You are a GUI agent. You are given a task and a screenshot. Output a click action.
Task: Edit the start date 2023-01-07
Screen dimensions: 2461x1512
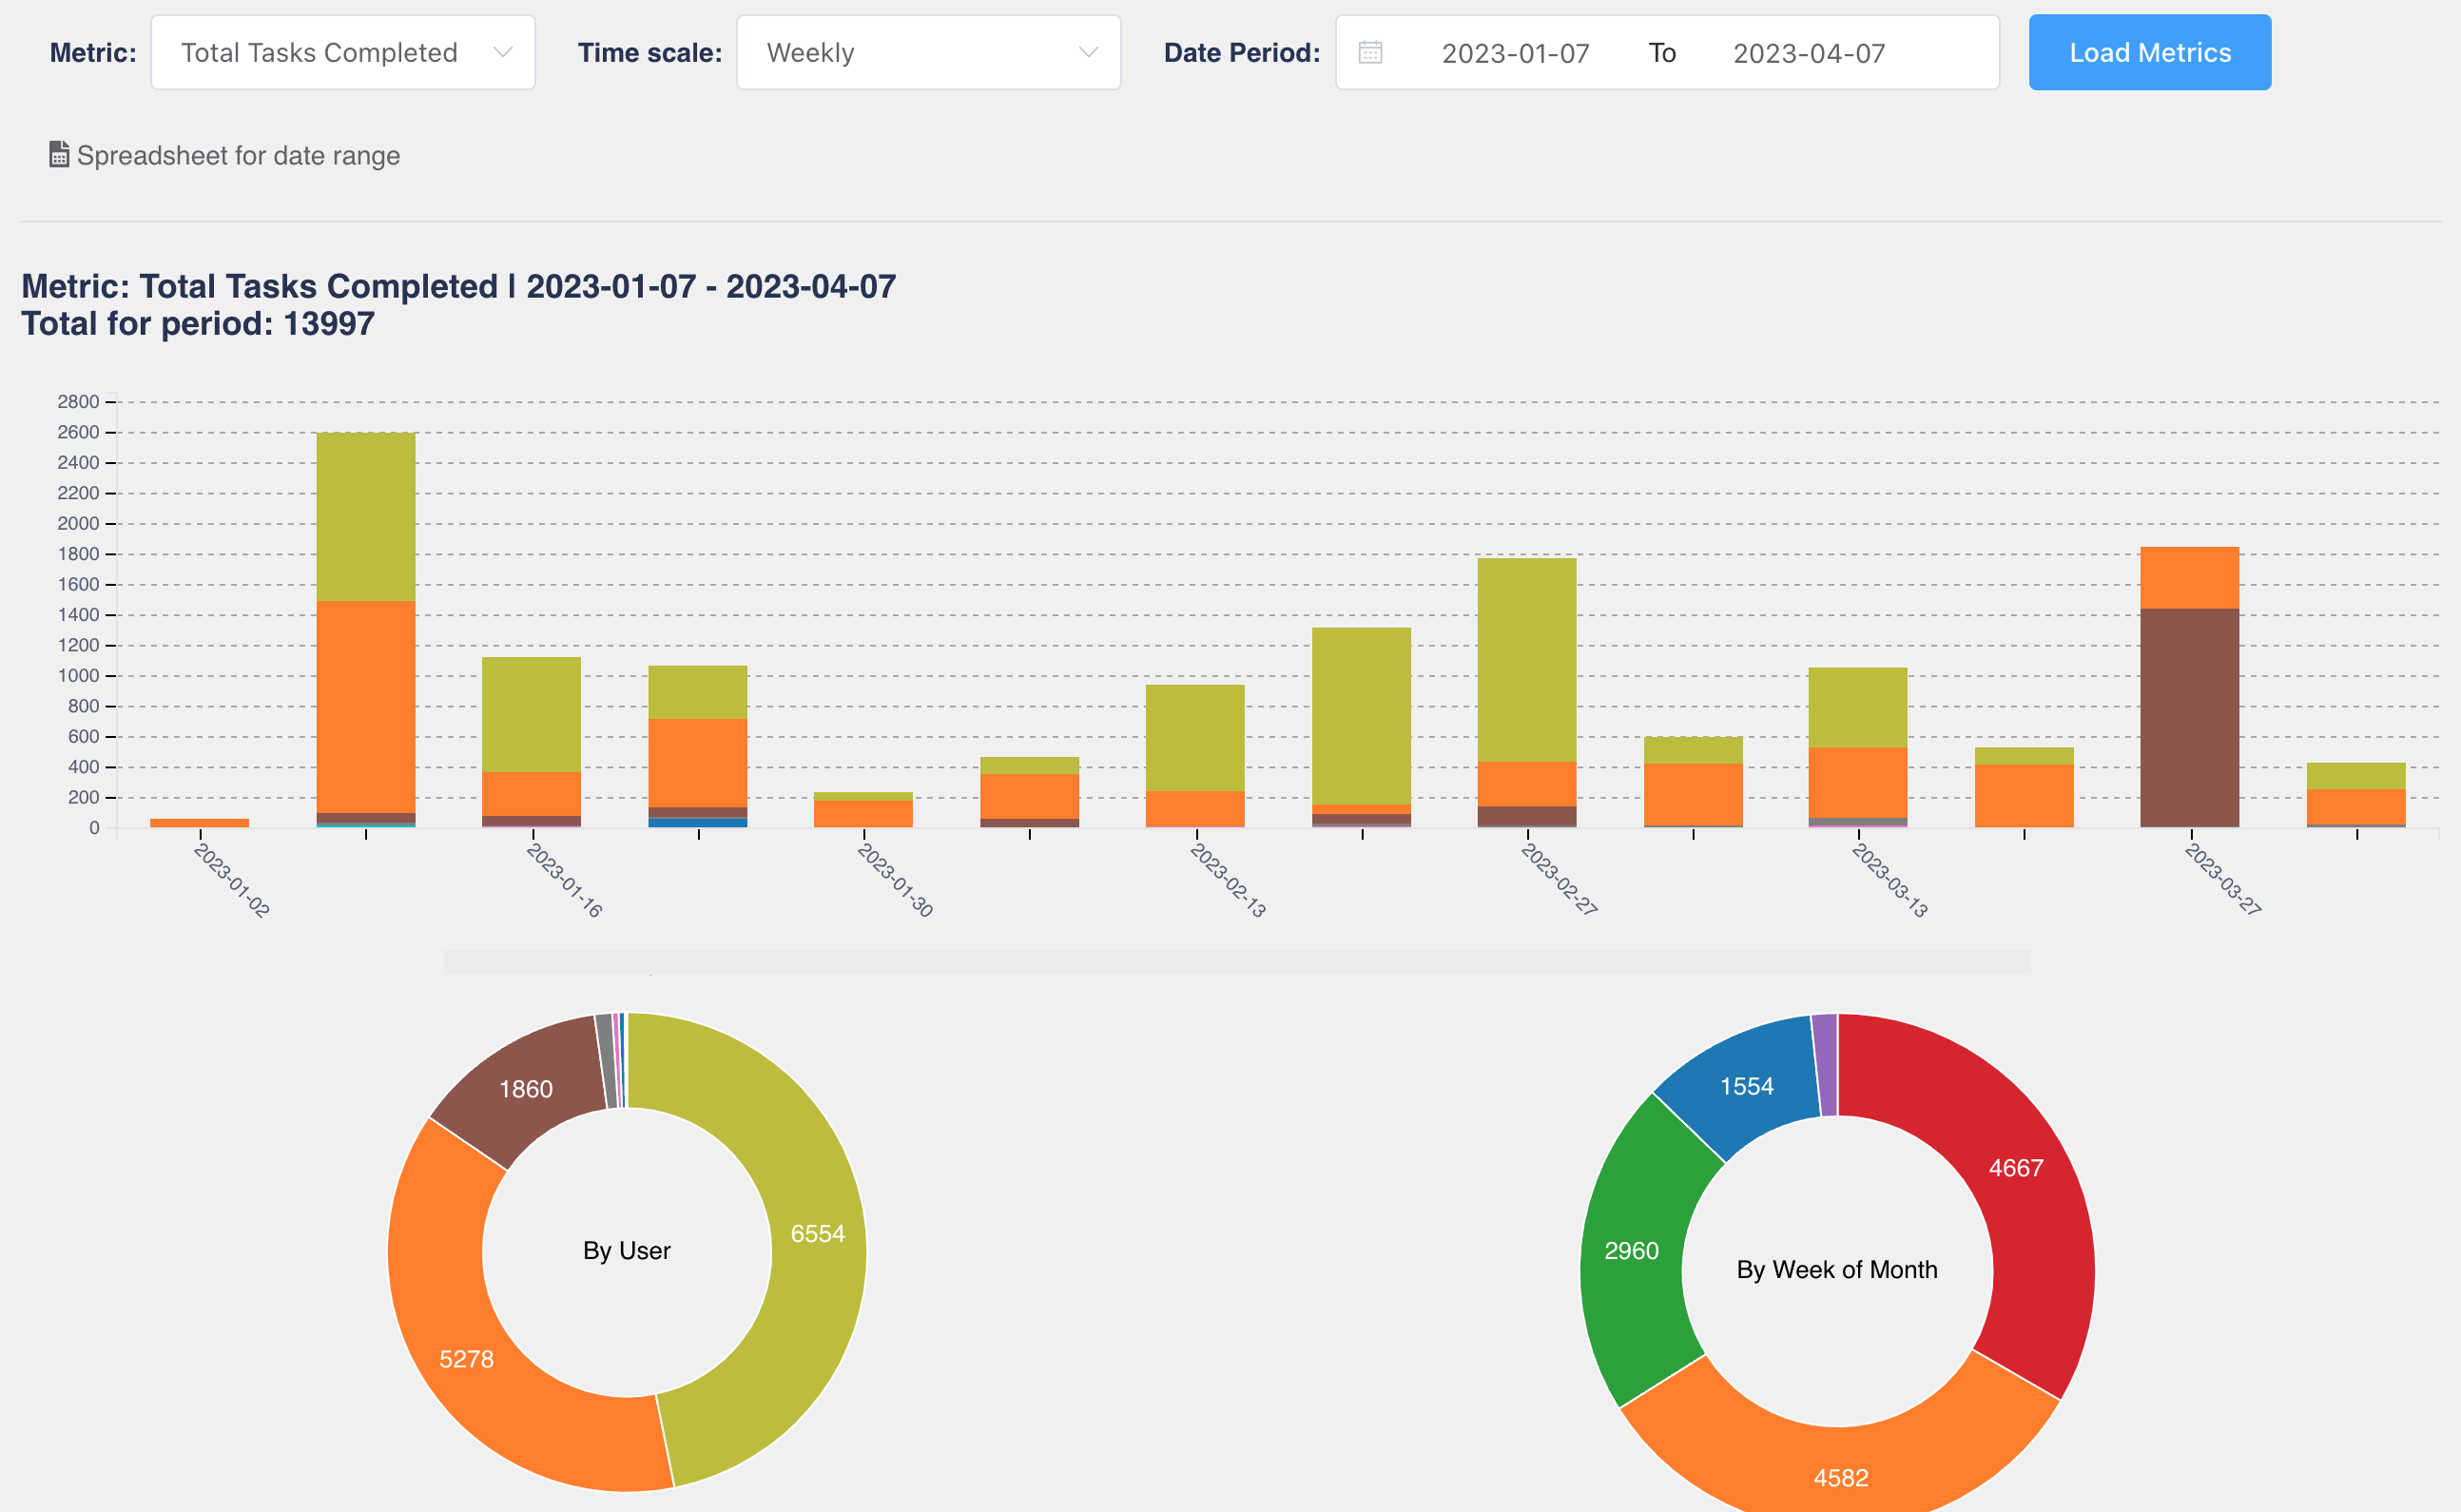1515,53
